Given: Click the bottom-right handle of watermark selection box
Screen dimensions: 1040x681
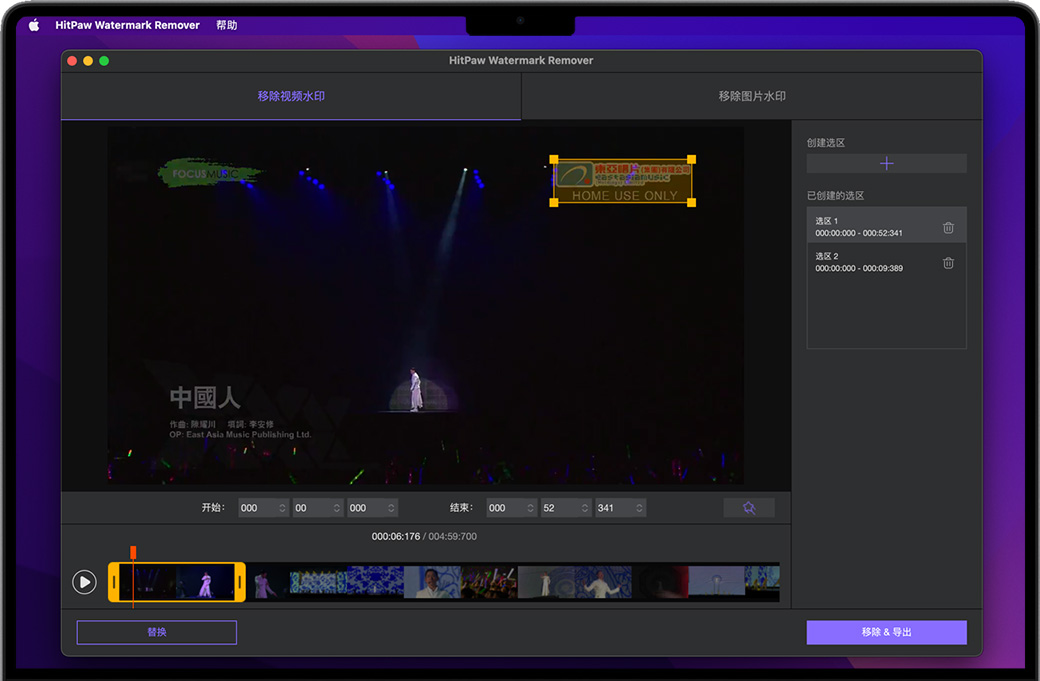Looking at the screenshot, I should [x=691, y=202].
